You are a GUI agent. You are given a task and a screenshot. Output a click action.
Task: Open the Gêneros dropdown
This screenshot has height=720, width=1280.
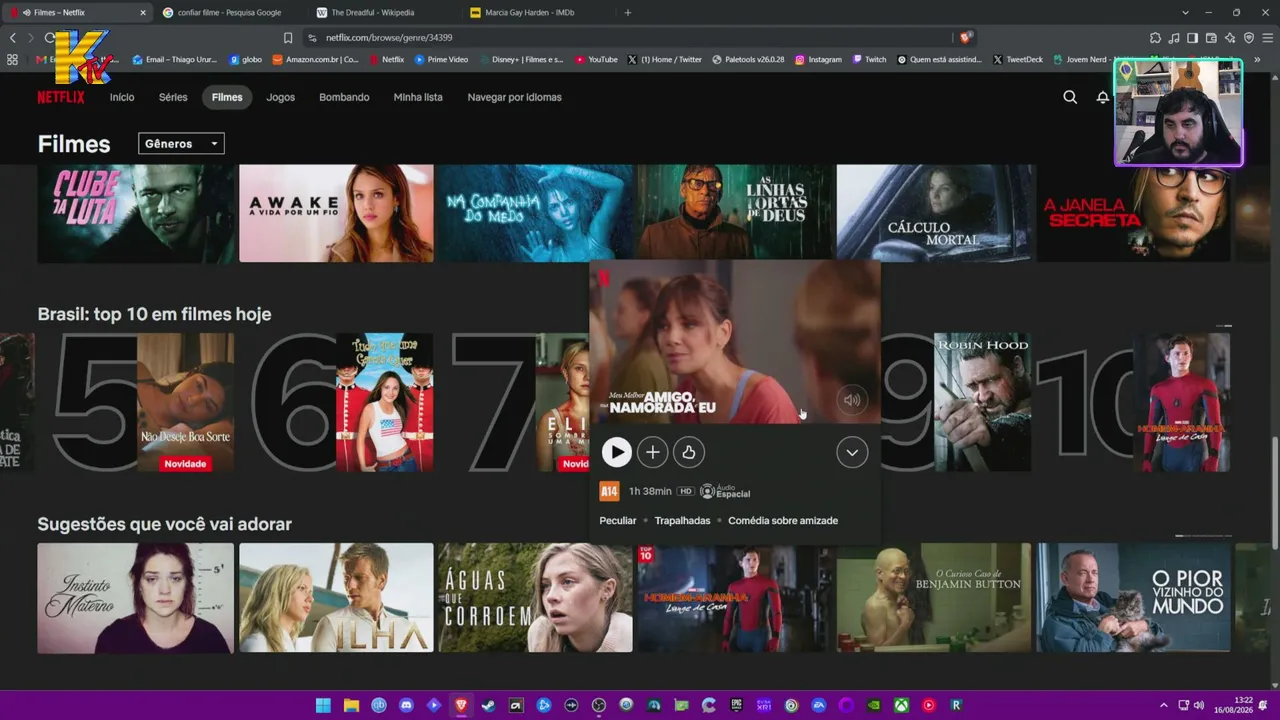point(181,144)
